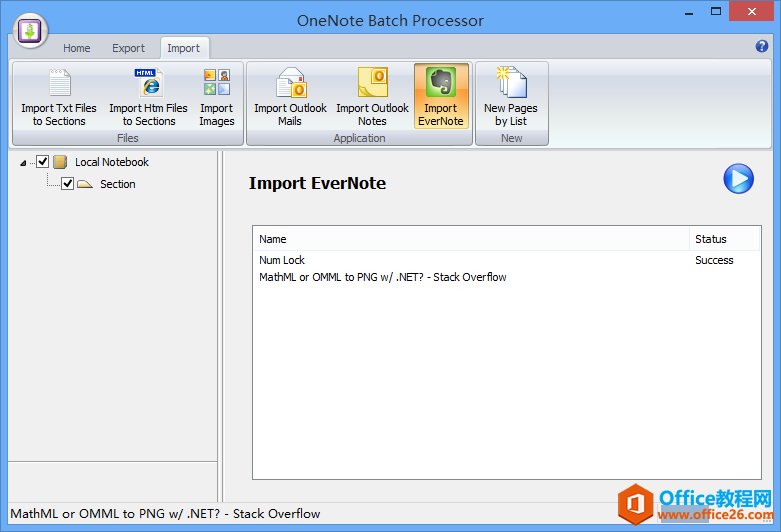Viewport: 781px width, 532px height.
Task: Click the Success status cell
Action: click(x=714, y=260)
